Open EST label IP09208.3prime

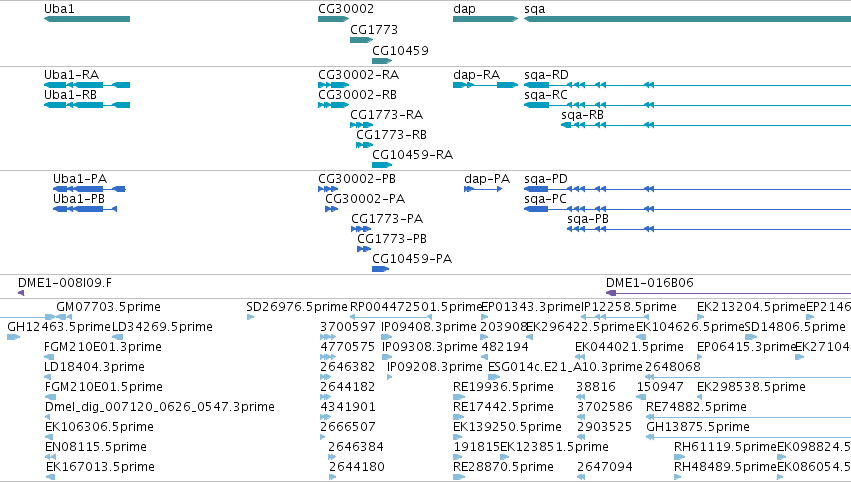[x=434, y=367]
